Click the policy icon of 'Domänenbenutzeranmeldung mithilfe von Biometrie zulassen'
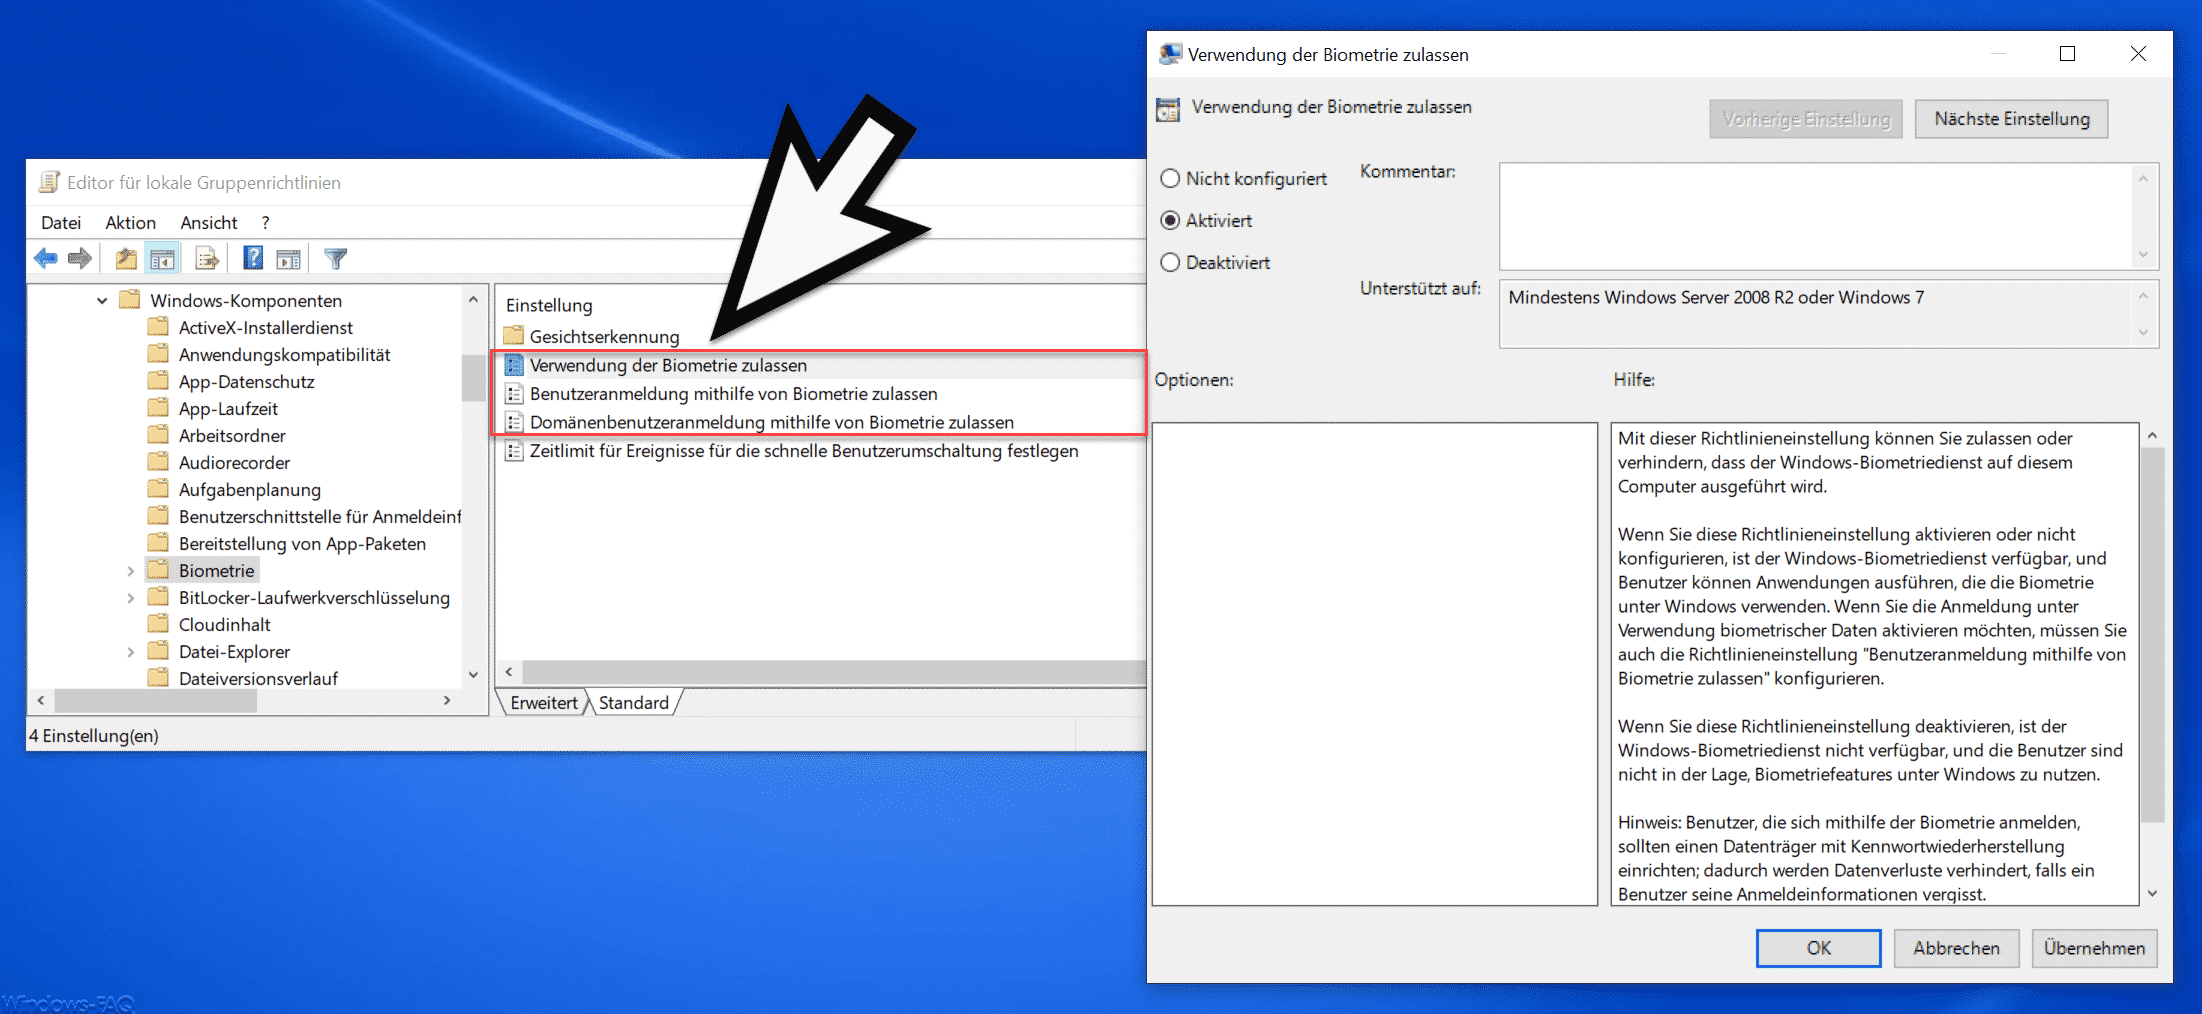 514,422
